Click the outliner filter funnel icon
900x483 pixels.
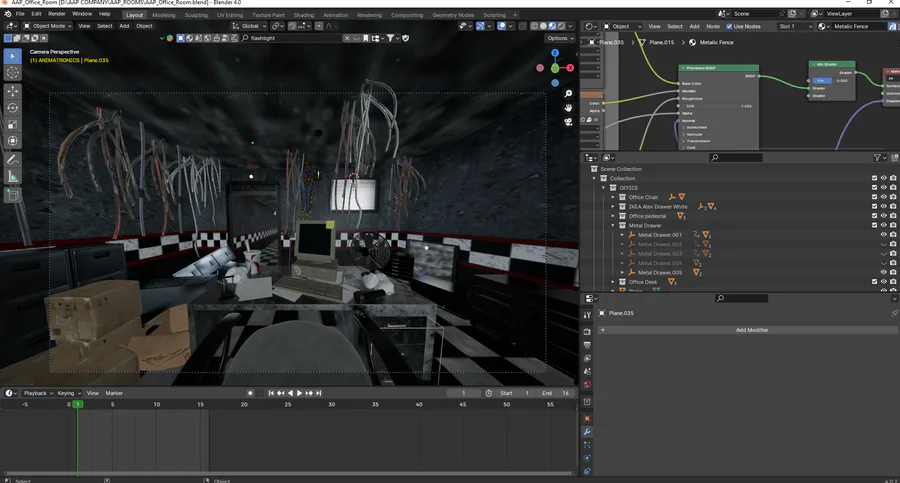click(x=877, y=157)
